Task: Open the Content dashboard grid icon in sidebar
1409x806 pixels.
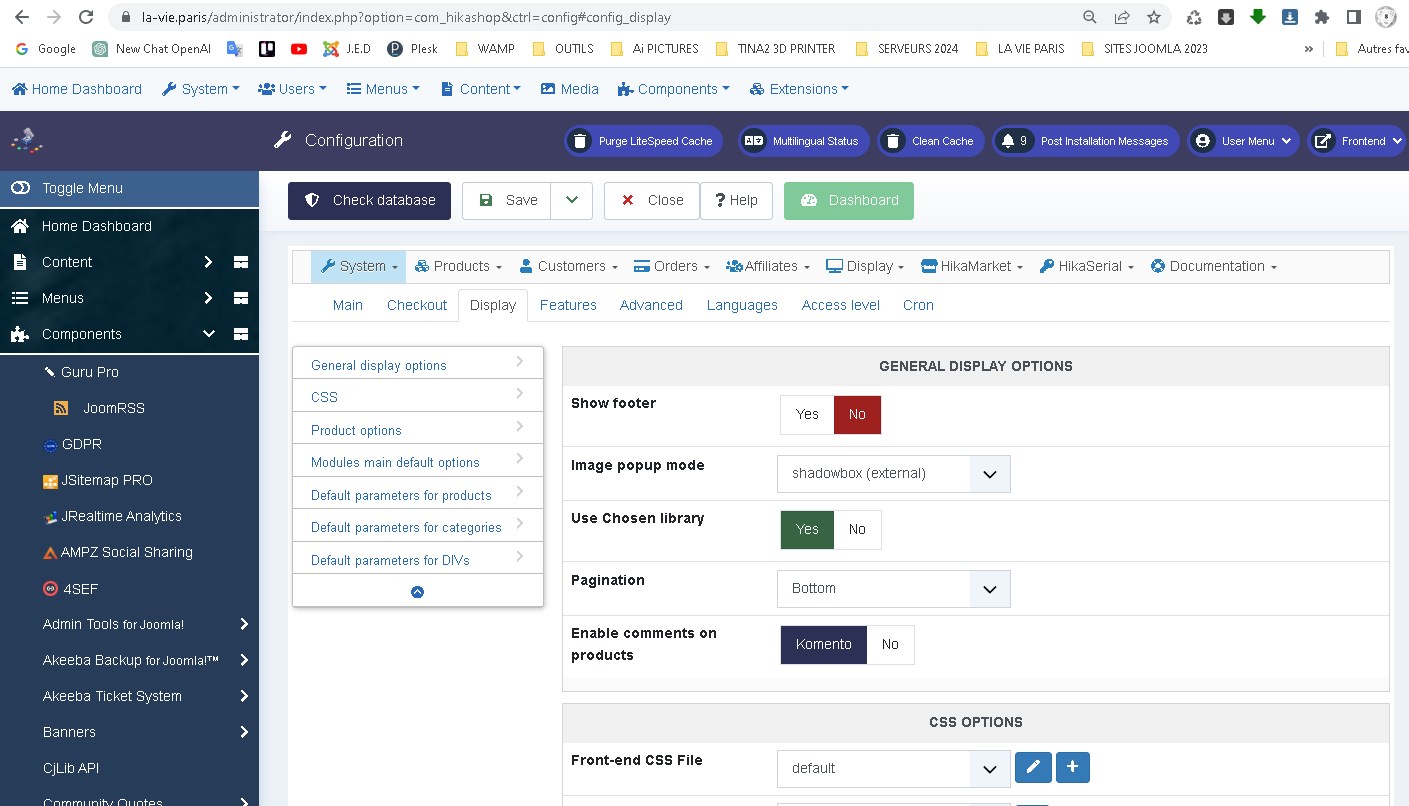Action: click(241, 262)
